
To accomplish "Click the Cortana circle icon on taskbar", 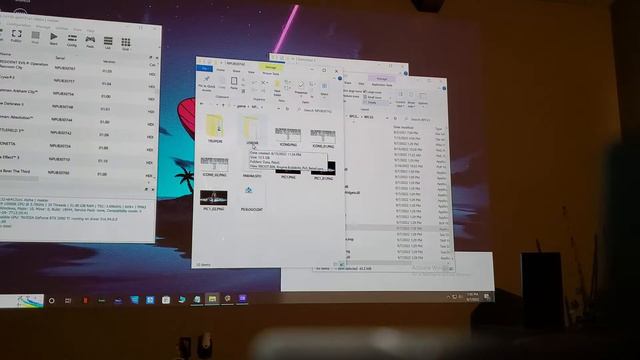I will [x=51, y=300].
